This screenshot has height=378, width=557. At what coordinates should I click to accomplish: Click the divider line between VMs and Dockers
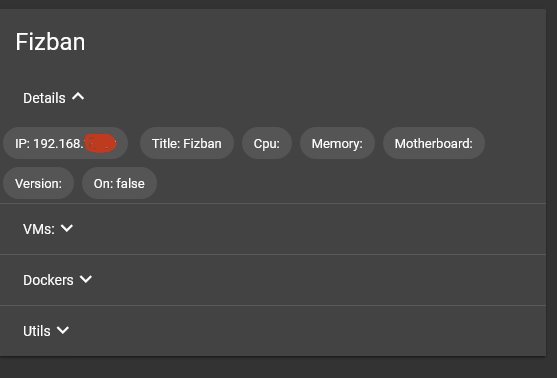[x=273, y=254]
